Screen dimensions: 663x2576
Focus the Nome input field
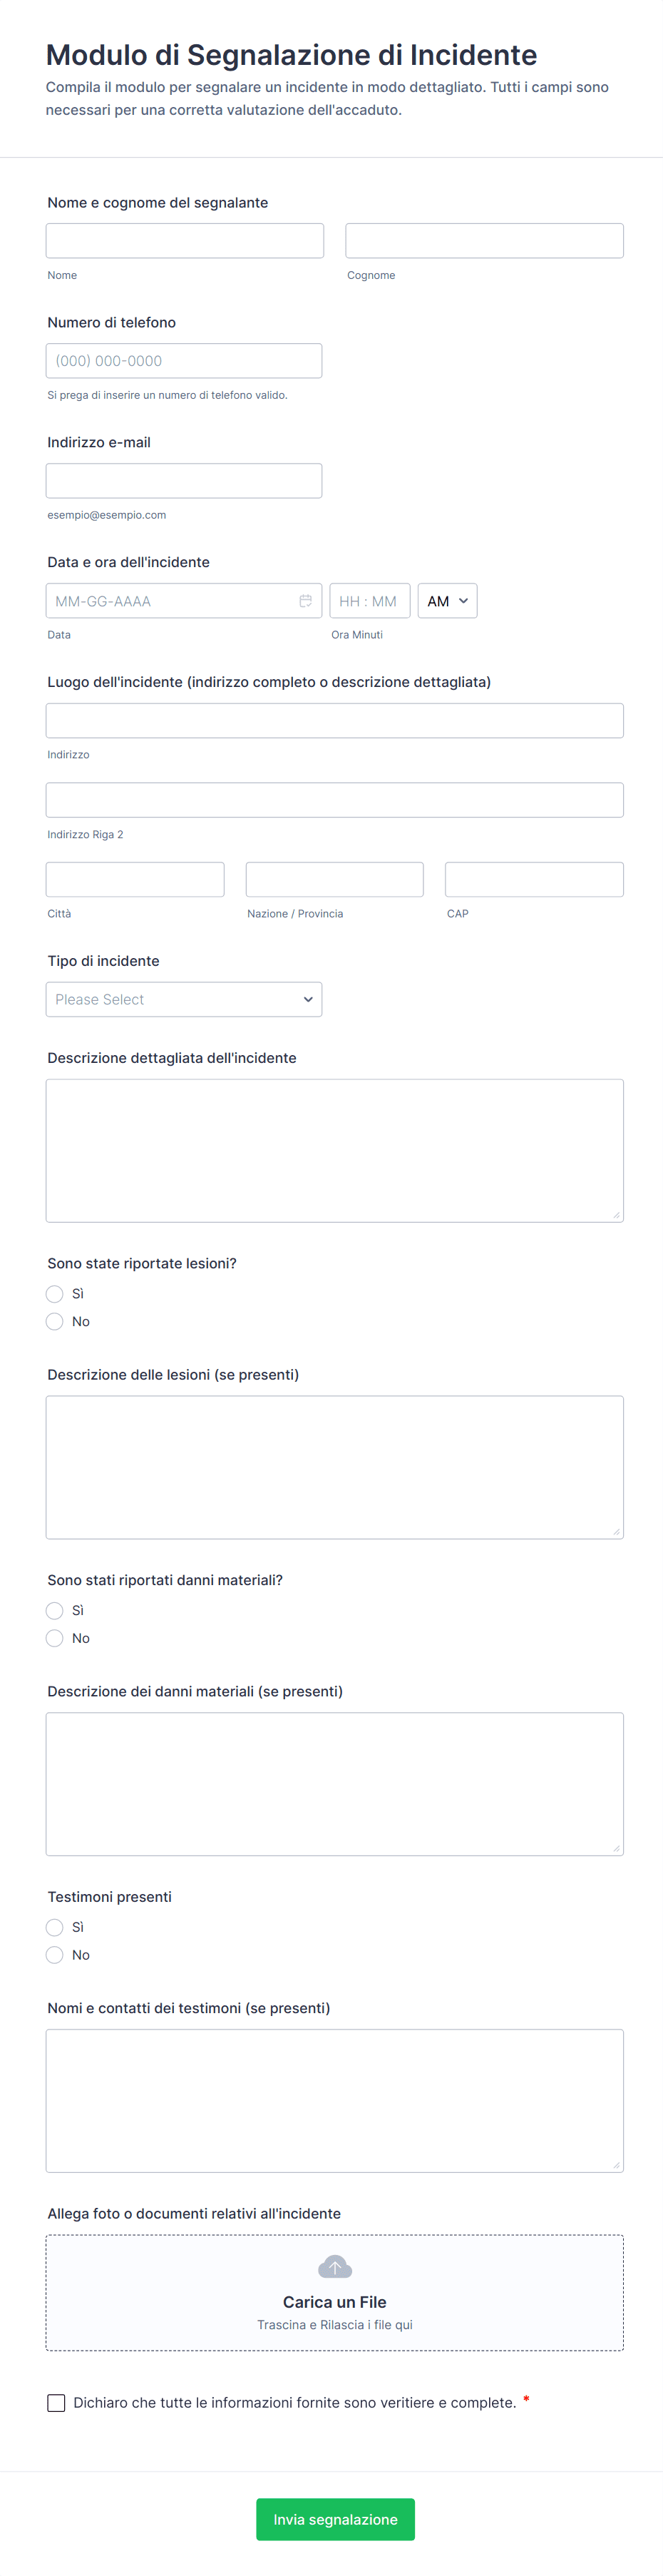[x=185, y=241]
